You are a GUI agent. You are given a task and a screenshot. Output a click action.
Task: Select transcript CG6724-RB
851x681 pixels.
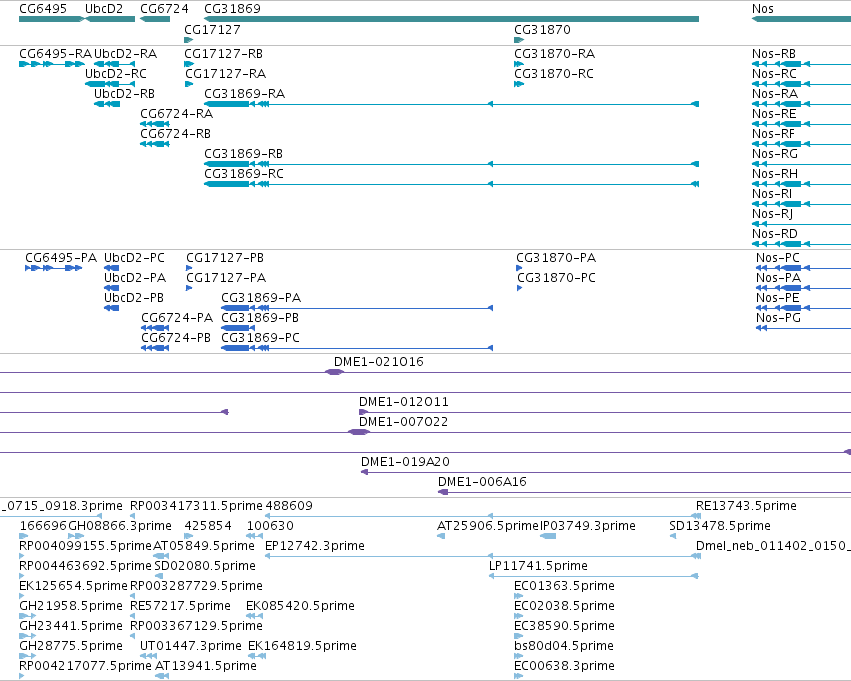175,134
